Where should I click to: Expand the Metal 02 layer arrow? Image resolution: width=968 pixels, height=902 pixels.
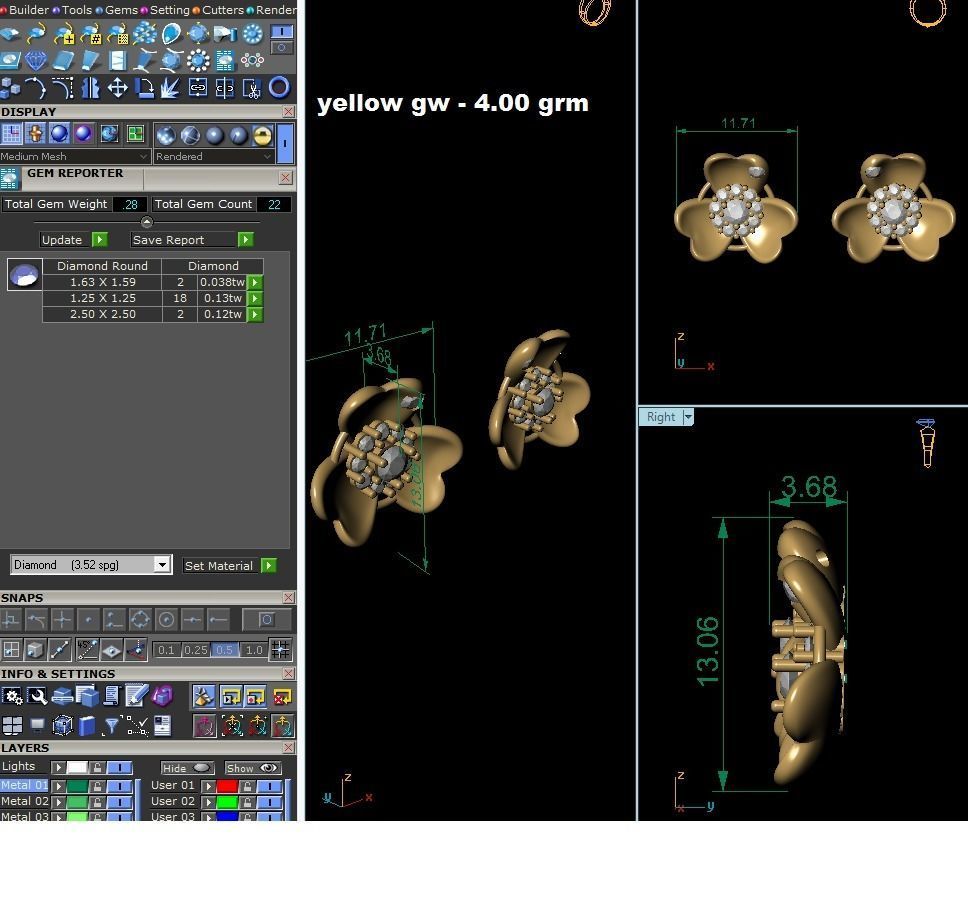(58, 802)
